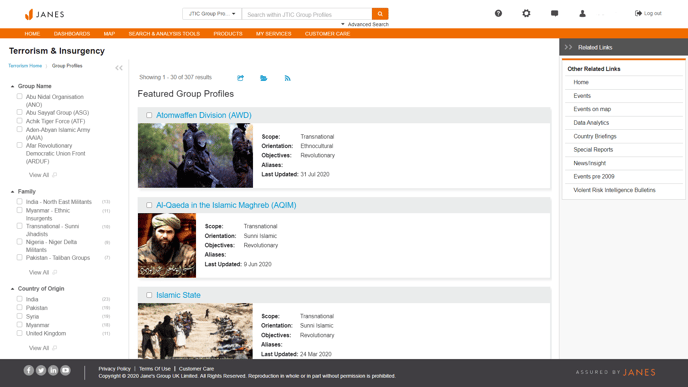
Task: Select the Al-Qaeda in the Islamic Maghreb result checkbox
Action: click(x=149, y=205)
